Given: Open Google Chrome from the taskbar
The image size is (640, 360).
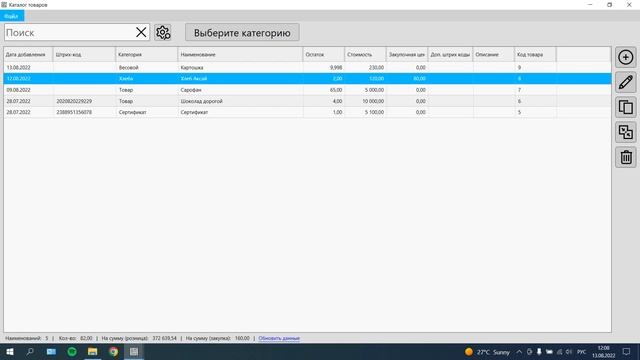Looking at the screenshot, I should point(113,352).
